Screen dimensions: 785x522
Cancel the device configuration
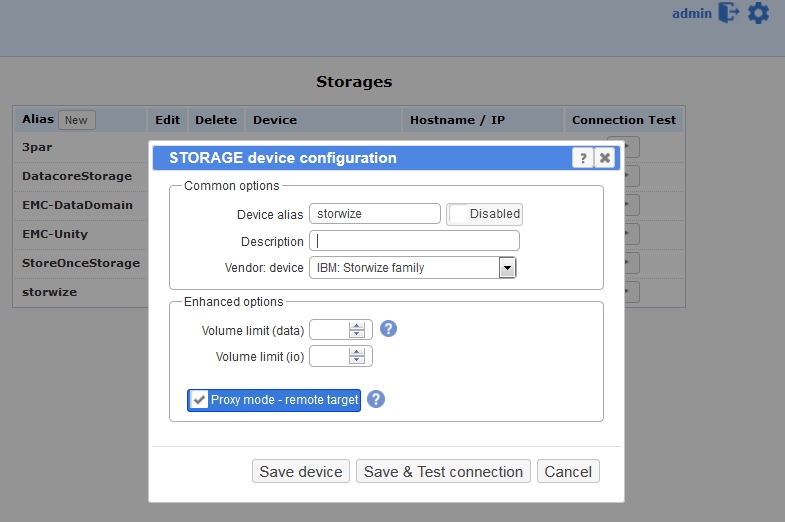[x=568, y=471]
